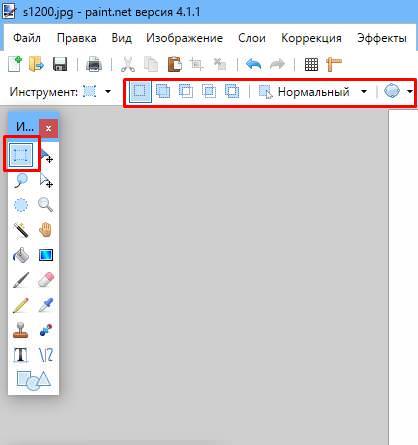The image size is (418, 445).
Task: Enable Add (union) selection mode
Action: [x=163, y=91]
